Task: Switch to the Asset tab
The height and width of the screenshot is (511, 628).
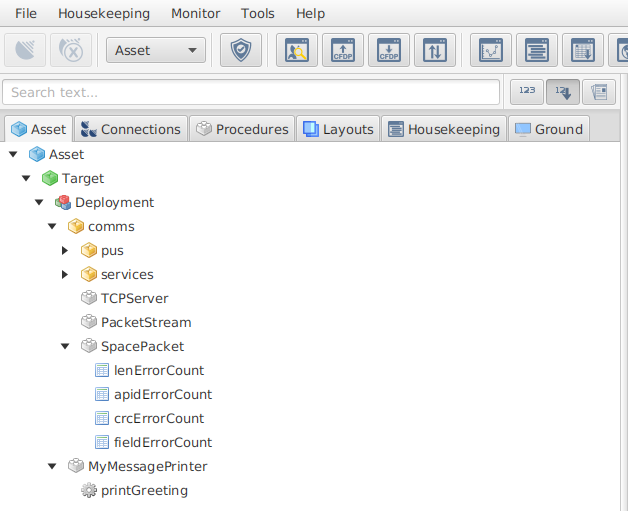Action: click(x=38, y=129)
